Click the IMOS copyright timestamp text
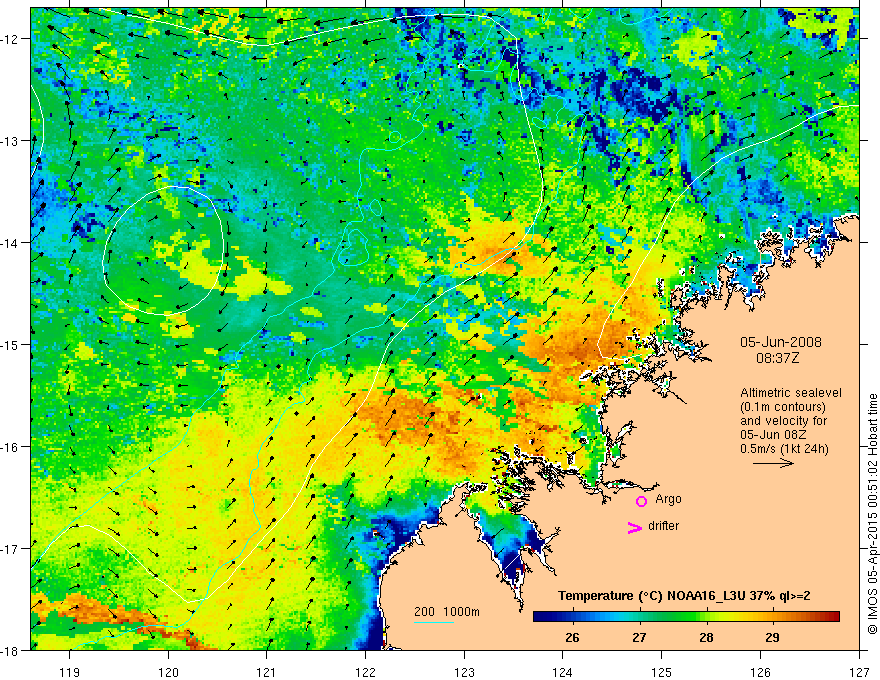The width and height of the screenshot is (880, 680). (872, 512)
